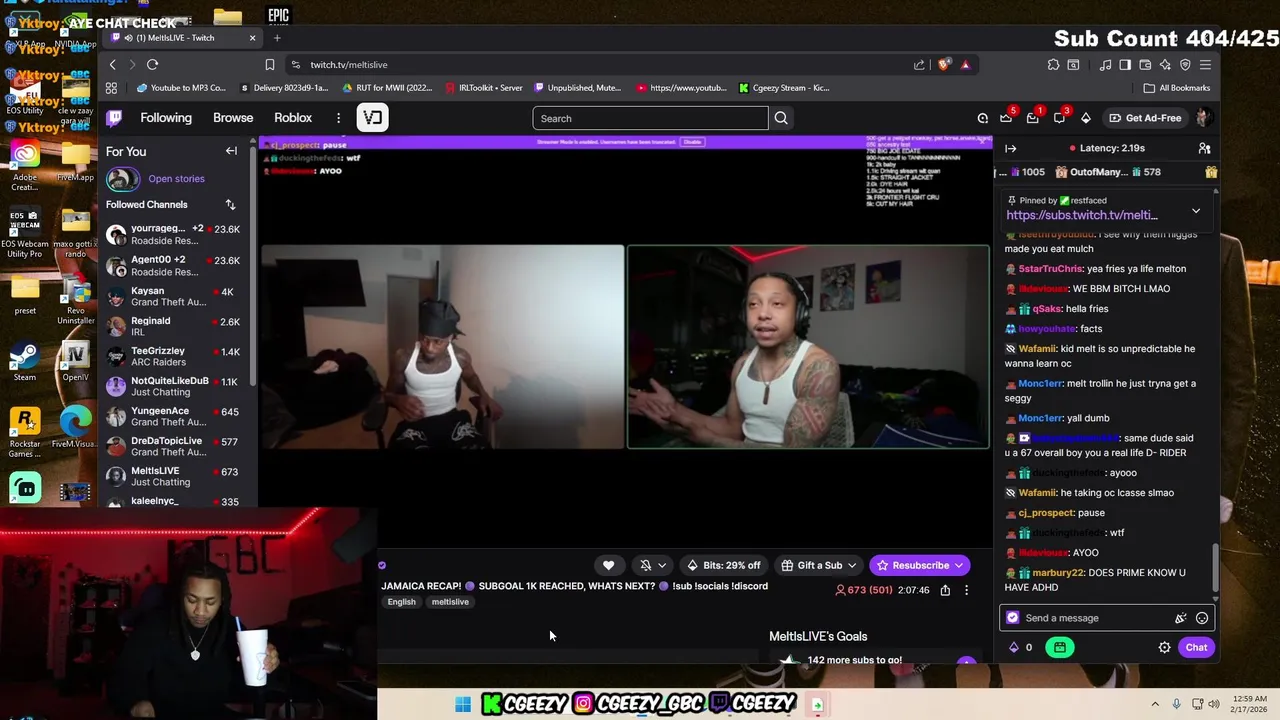Viewport: 1280px width, 720px height.
Task: Open DreDaTopicLive channel in sidebar
Action: tap(175, 446)
